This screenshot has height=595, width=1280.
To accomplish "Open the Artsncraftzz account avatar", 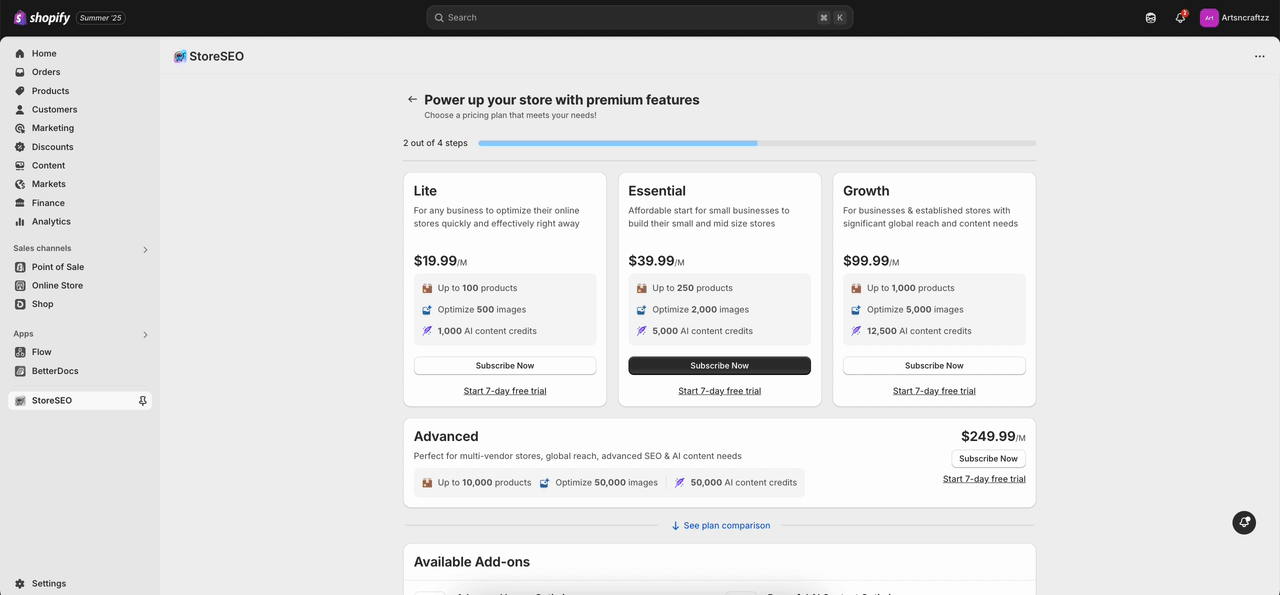I will coord(1209,18).
